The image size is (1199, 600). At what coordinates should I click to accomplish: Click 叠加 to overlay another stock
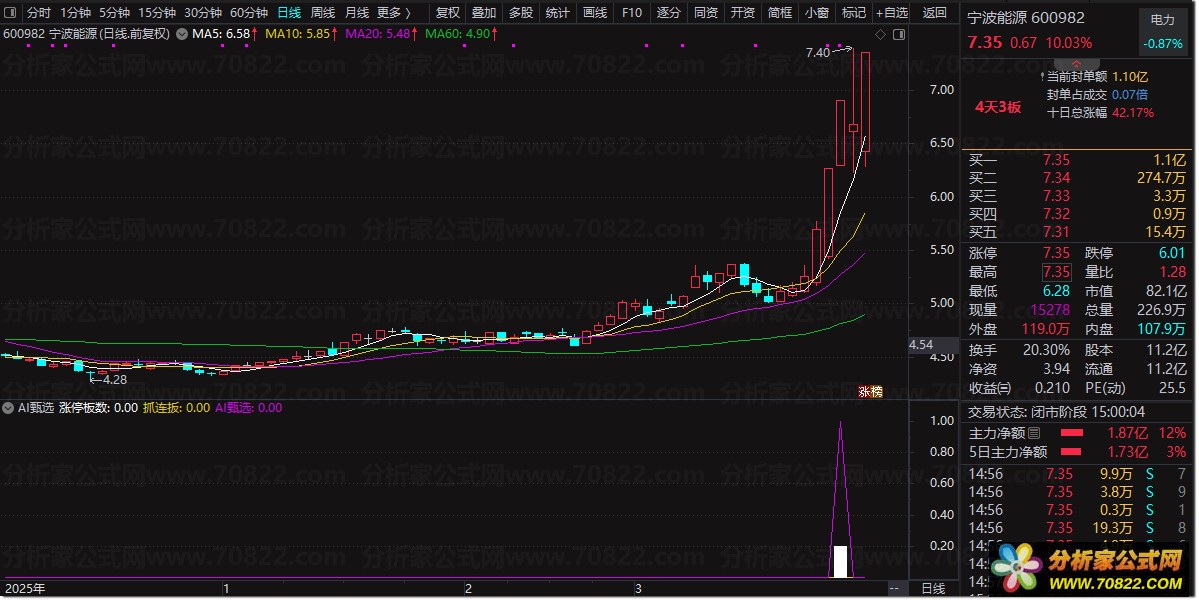point(484,12)
